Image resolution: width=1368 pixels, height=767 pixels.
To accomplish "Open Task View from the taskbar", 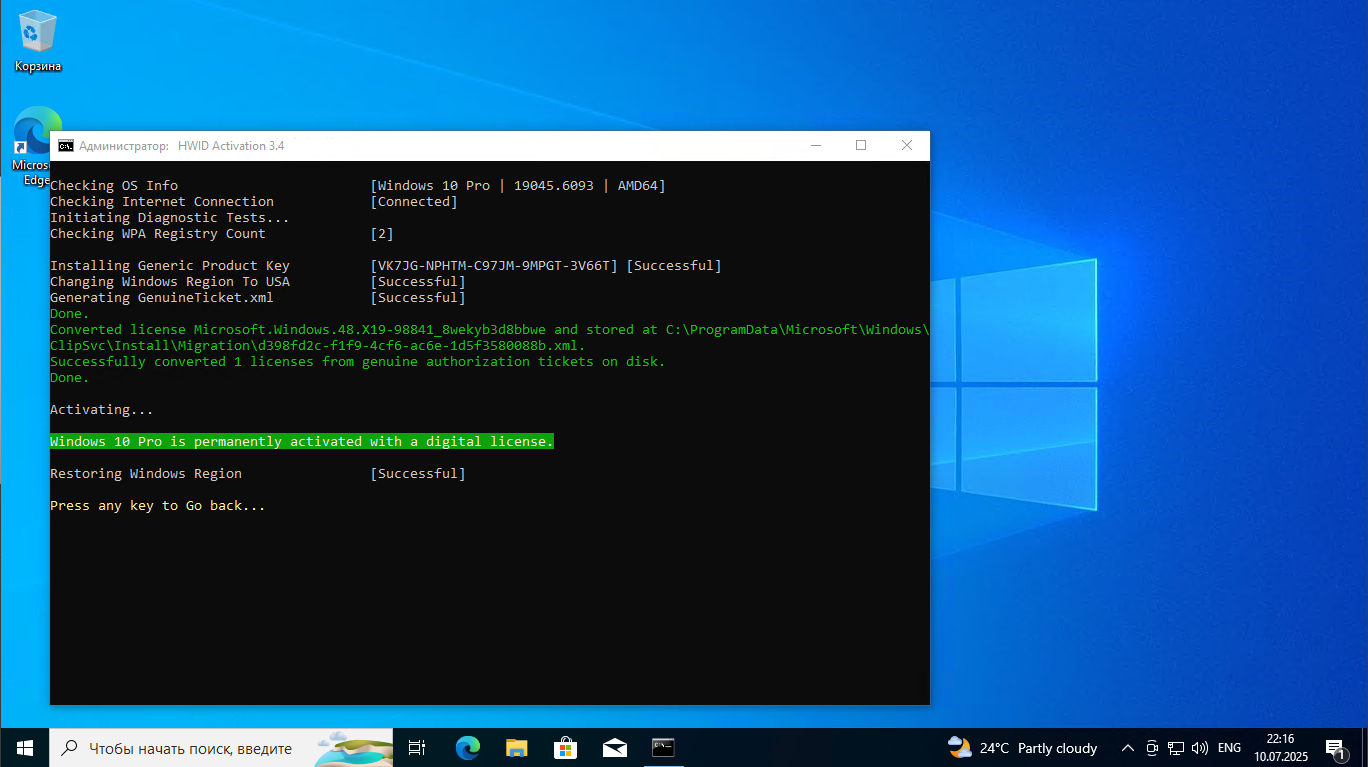I will [x=417, y=748].
